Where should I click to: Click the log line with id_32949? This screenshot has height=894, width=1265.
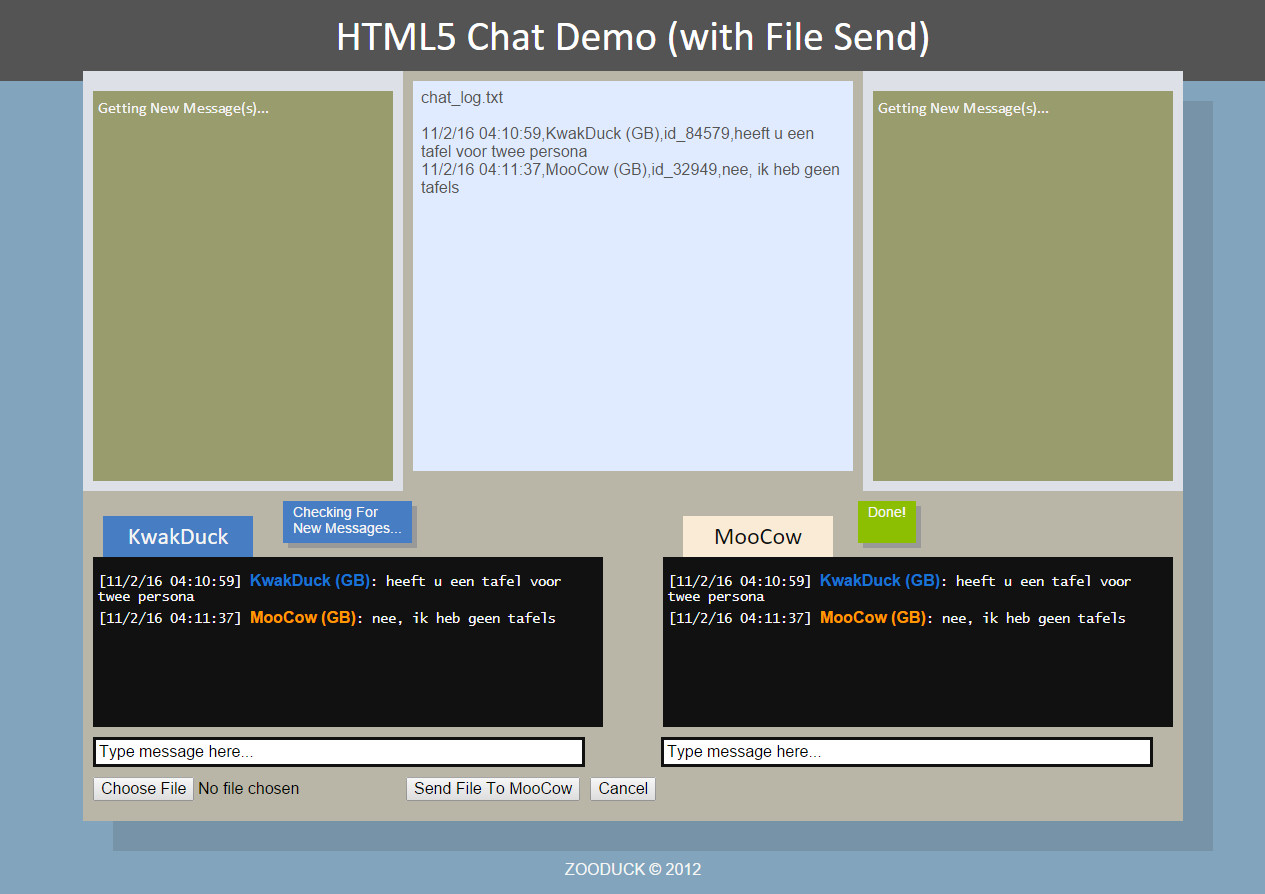630,178
